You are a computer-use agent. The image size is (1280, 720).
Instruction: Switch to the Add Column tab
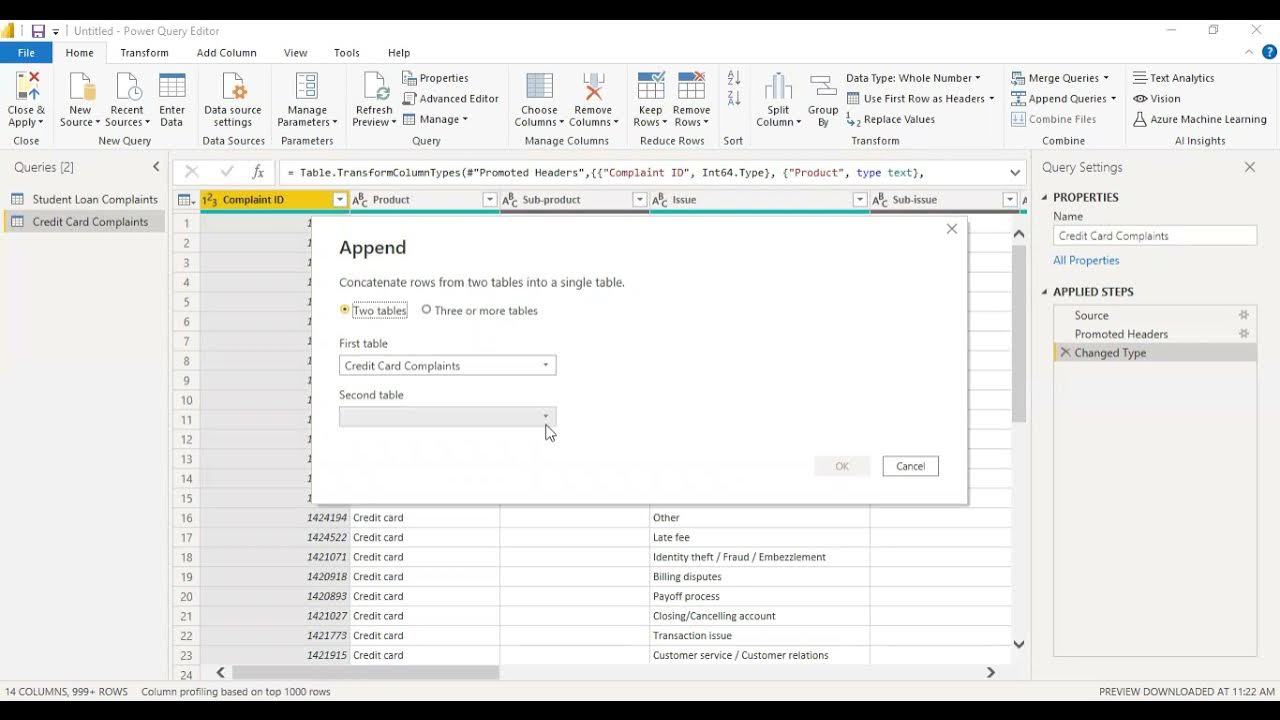point(226,53)
